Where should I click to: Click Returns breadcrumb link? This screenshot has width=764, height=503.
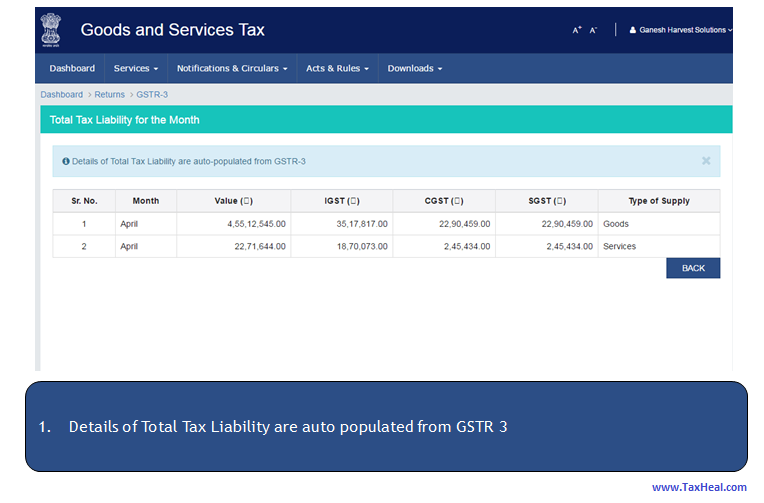pos(110,94)
